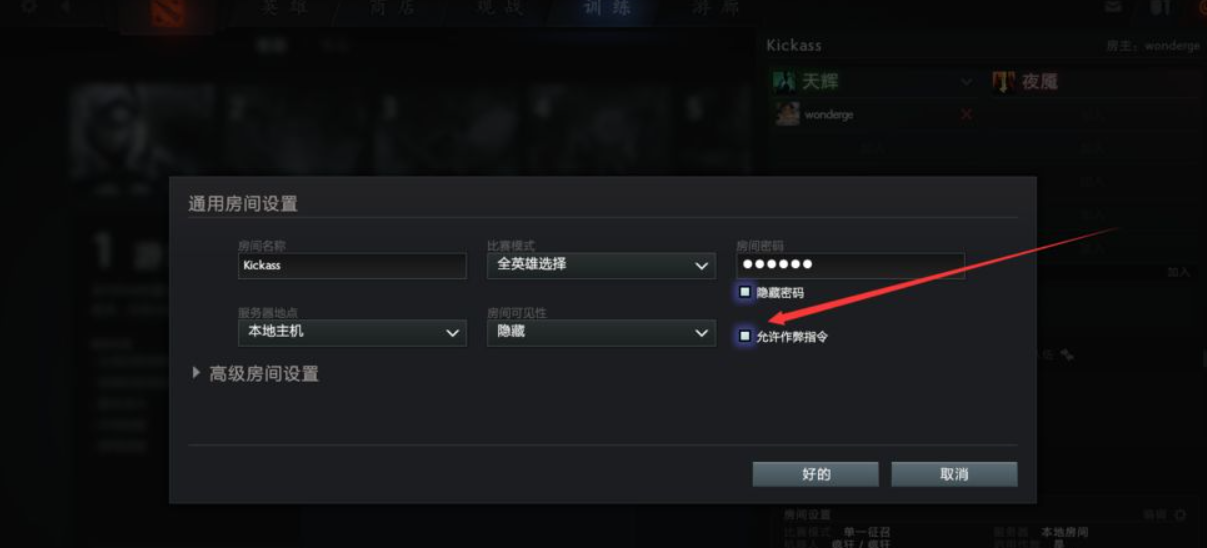
Task: Click the 房间名称 field containing Kickass
Action: [x=352, y=265]
